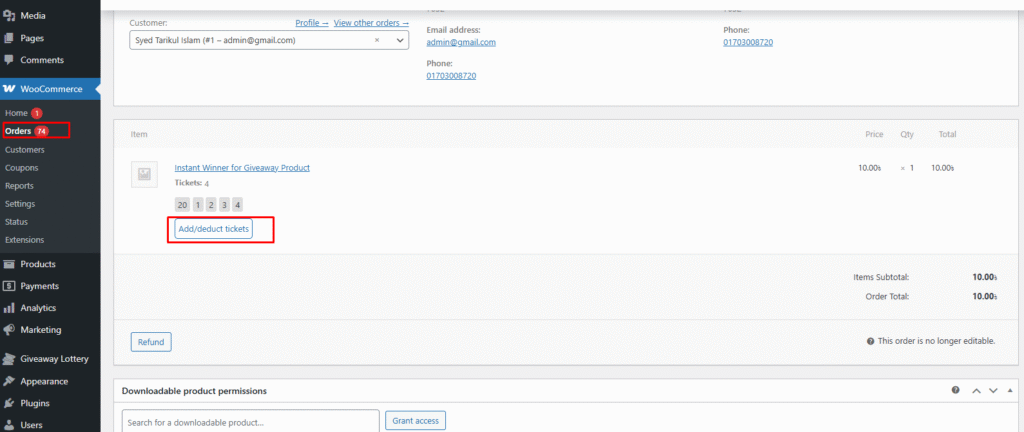The width and height of the screenshot is (1024, 432).
Task: Clear the selected customer with the x
Action: coord(377,40)
